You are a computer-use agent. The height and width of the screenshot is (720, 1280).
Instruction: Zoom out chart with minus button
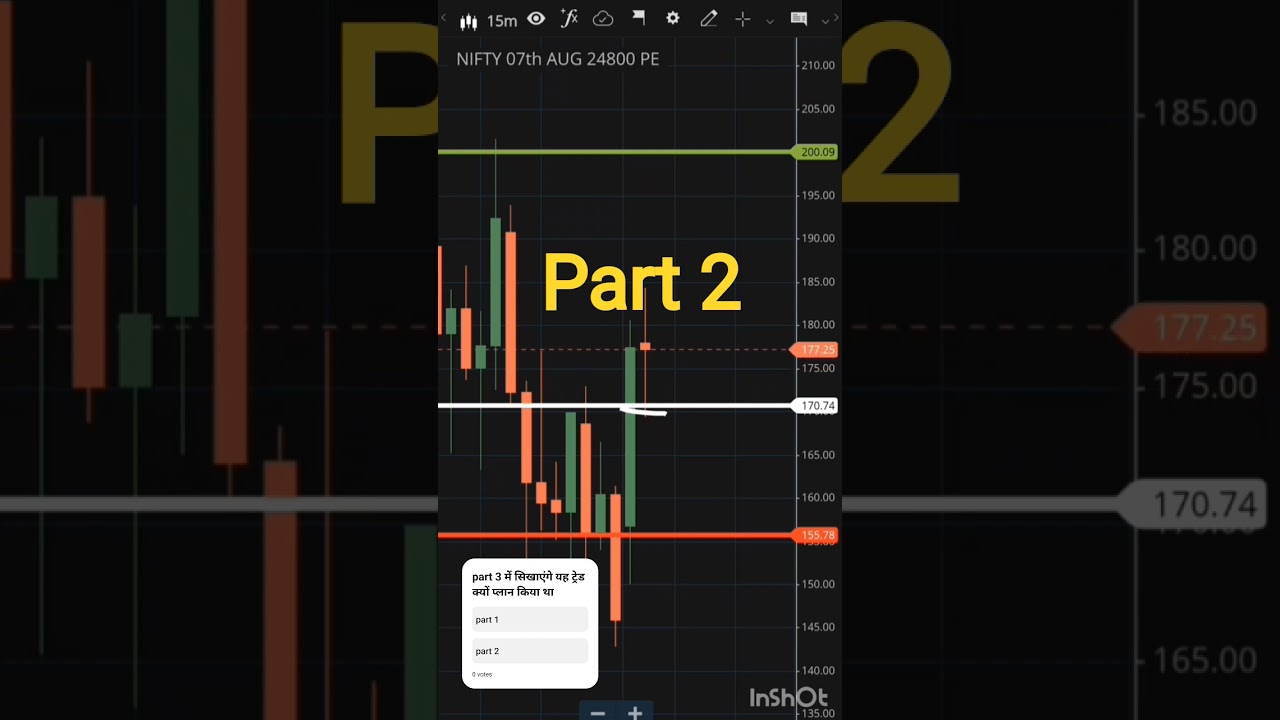click(598, 713)
